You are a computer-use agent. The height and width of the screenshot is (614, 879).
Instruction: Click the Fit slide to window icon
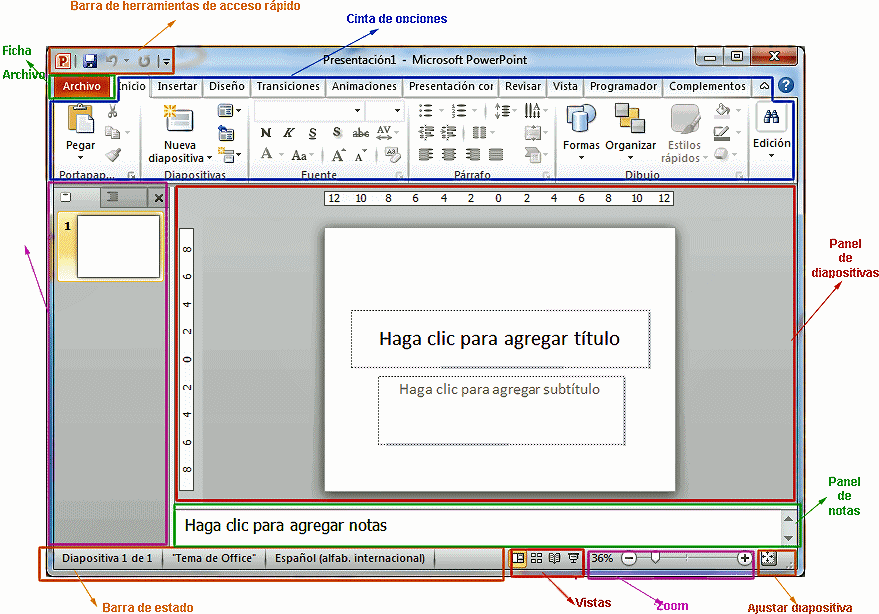[x=769, y=558]
